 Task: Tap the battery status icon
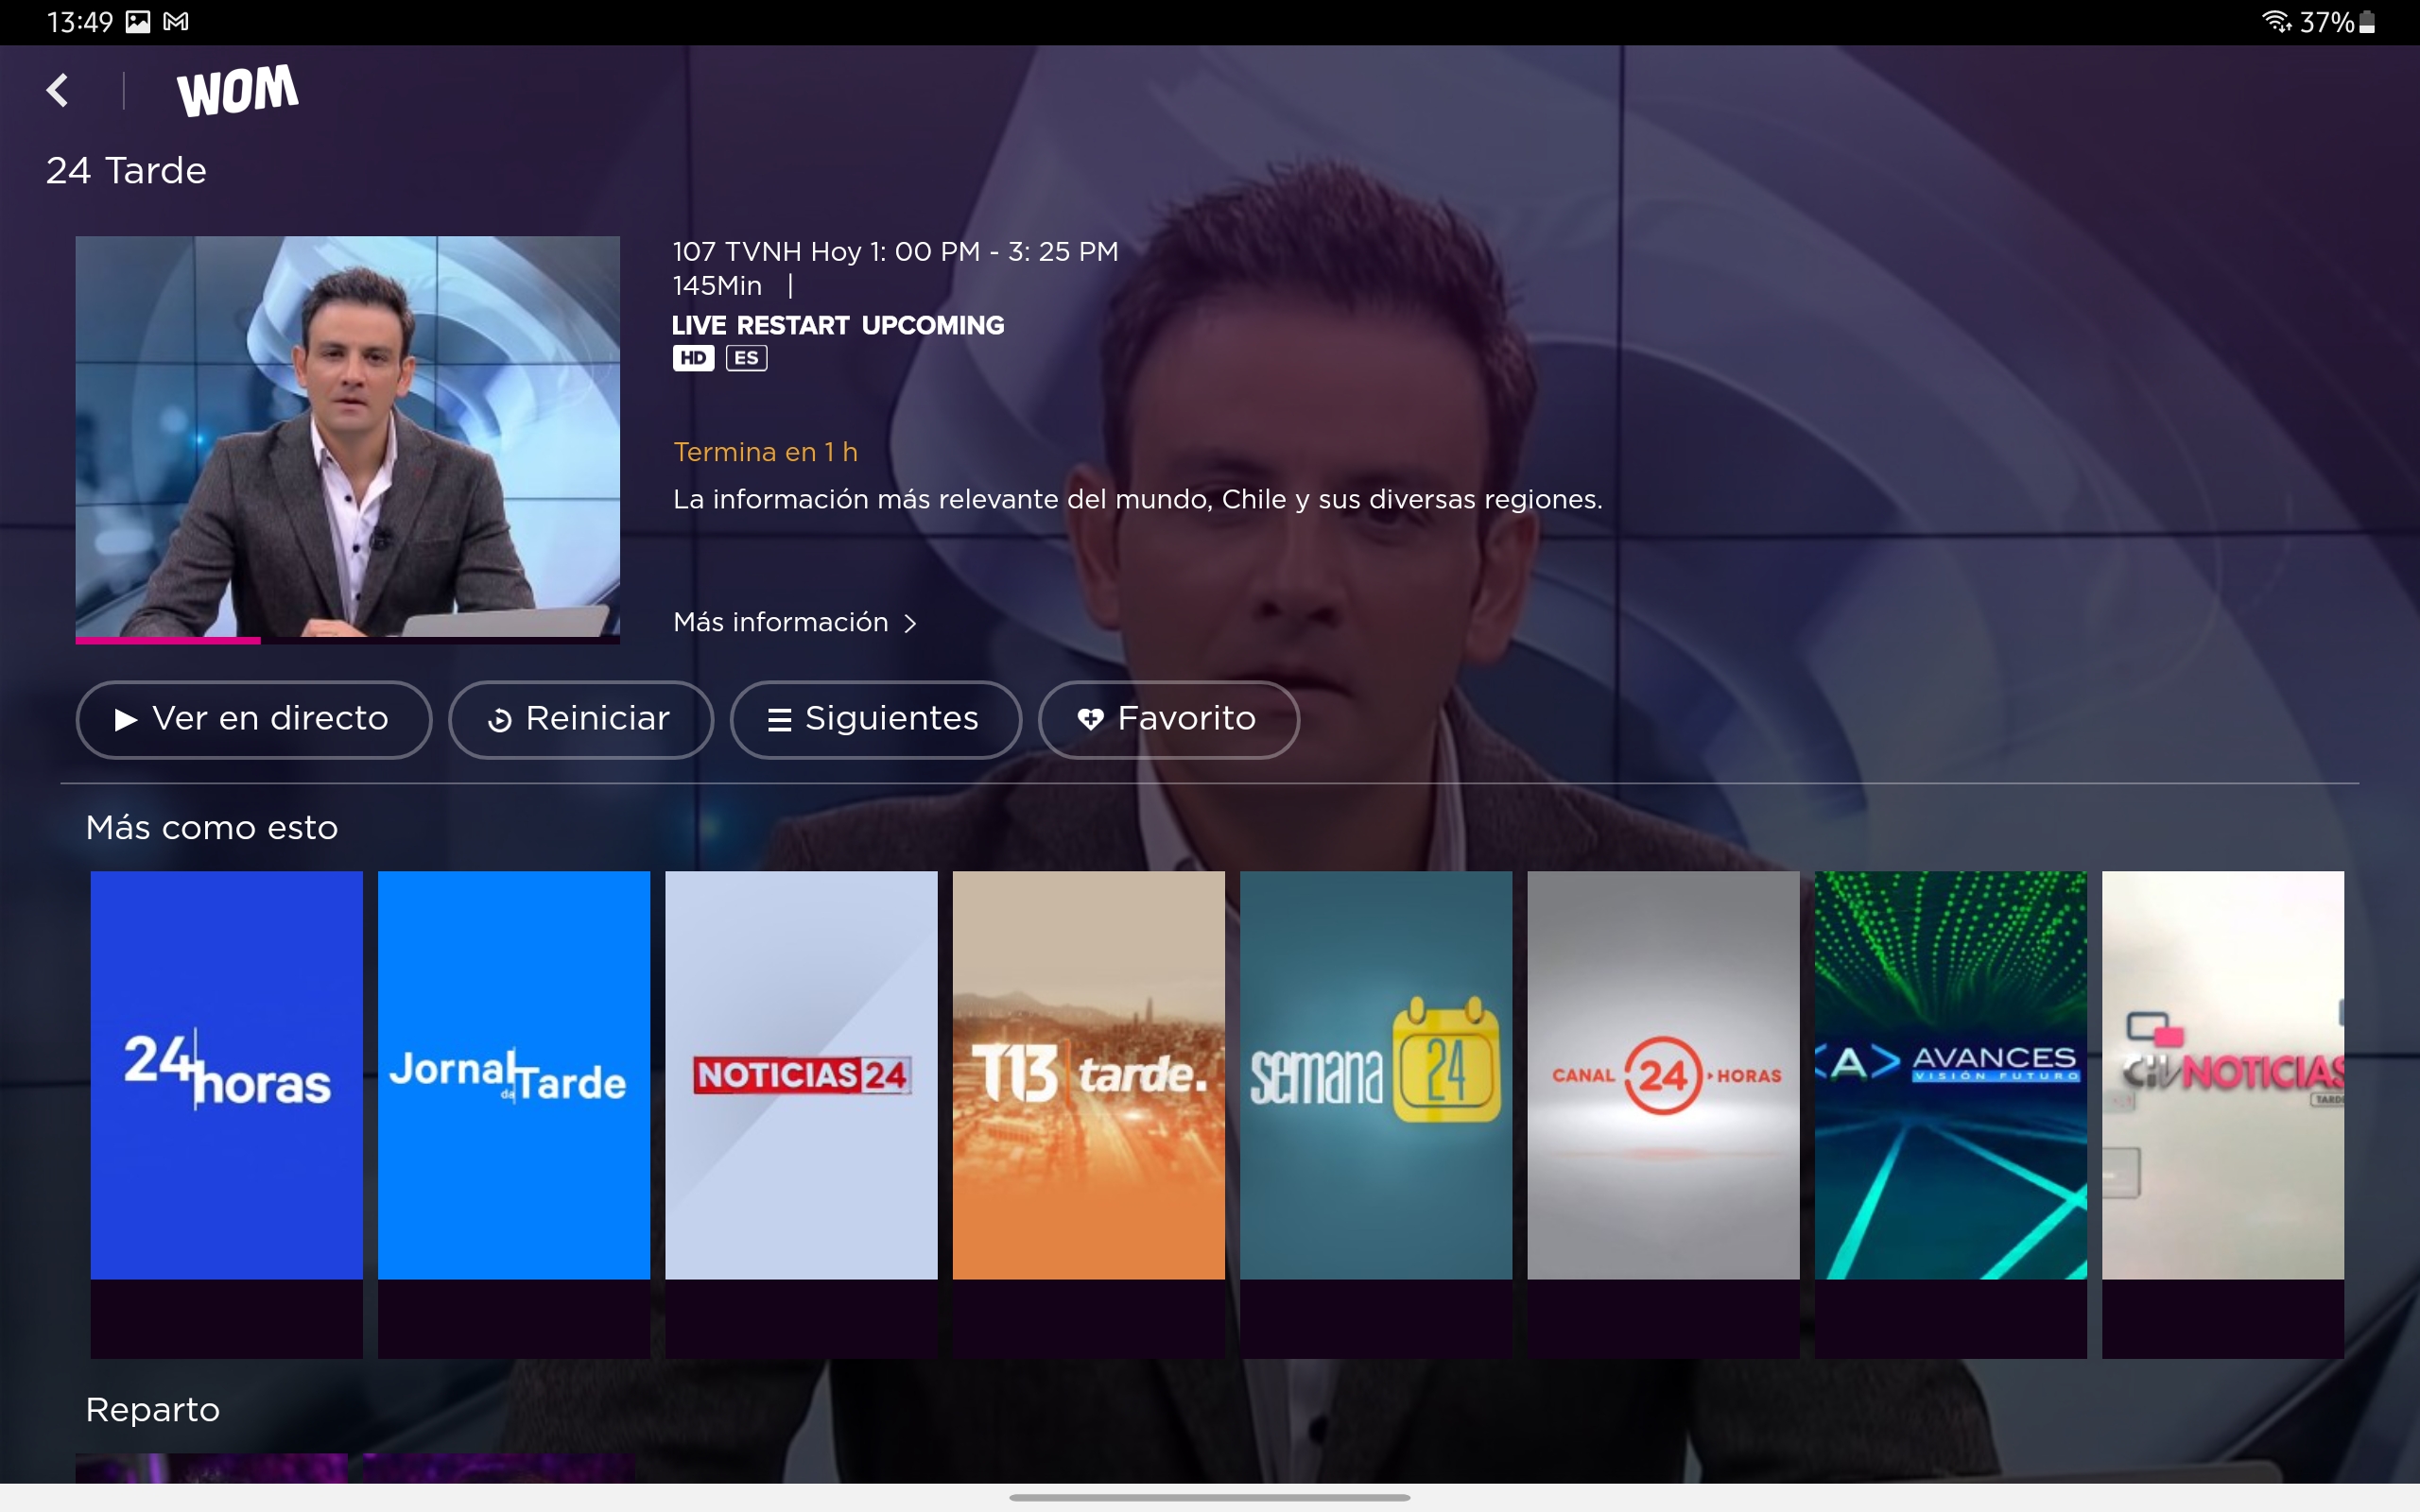(x=2367, y=22)
